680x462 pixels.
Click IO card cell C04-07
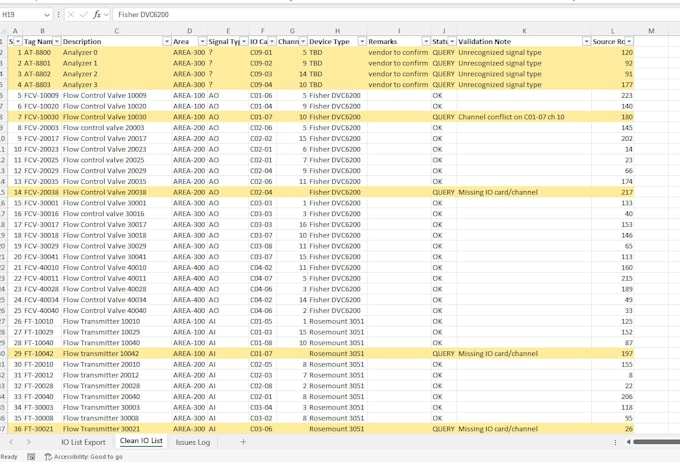[262, 278]
